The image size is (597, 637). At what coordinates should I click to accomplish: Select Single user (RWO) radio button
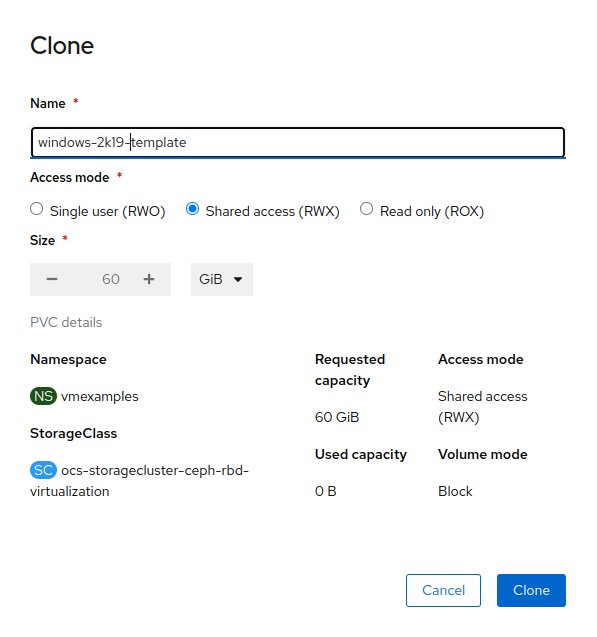(x=37, y=209)
